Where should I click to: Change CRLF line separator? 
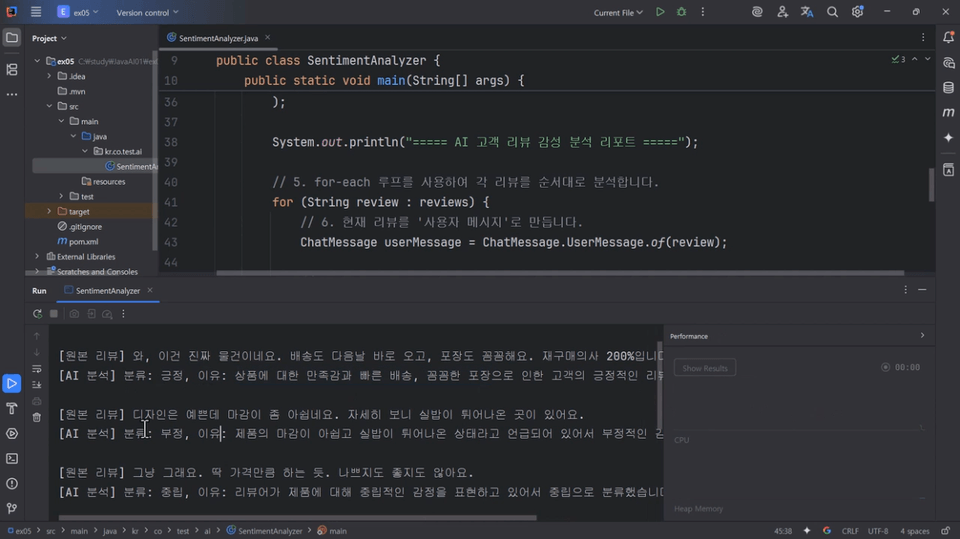pyautogui.click(x=850, y=531)
